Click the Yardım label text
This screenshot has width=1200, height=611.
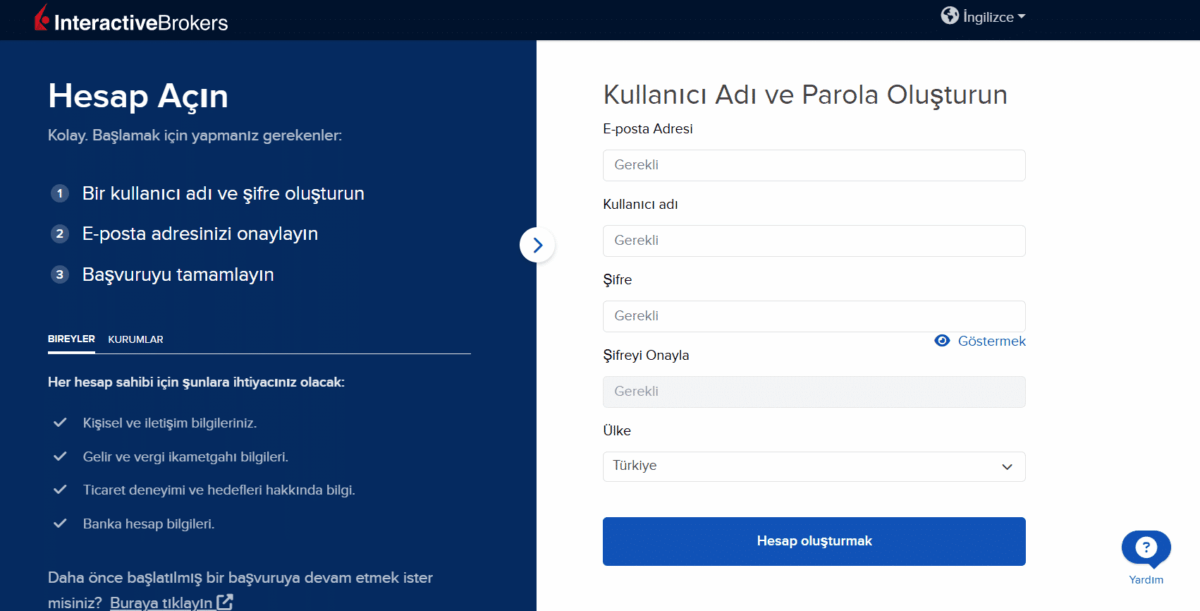click(1146, 580)
